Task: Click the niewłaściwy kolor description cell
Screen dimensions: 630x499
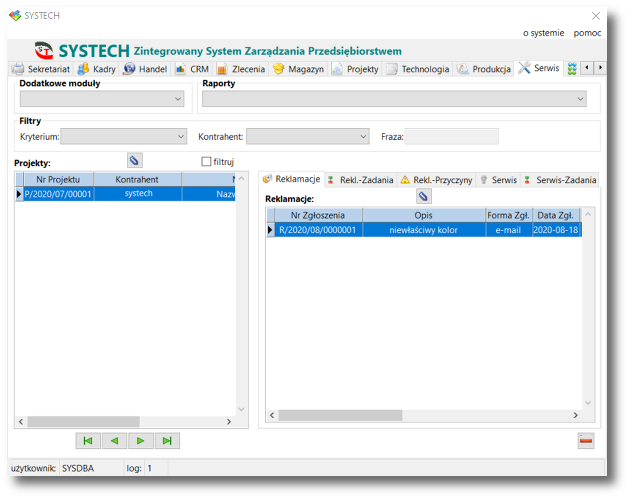Action: point(424,230)
